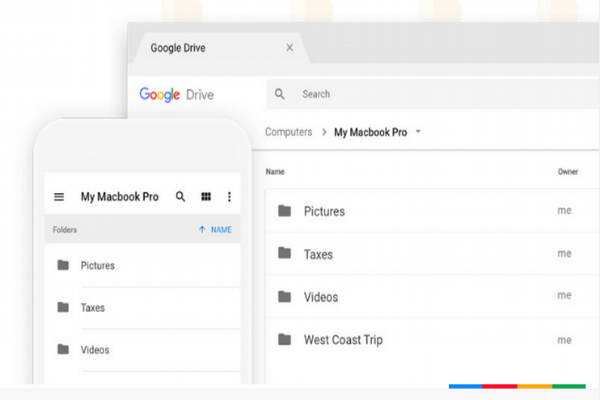Open Taxes folder row in browser
Viewport: 600px width, 400px height.
coord(432,253)
